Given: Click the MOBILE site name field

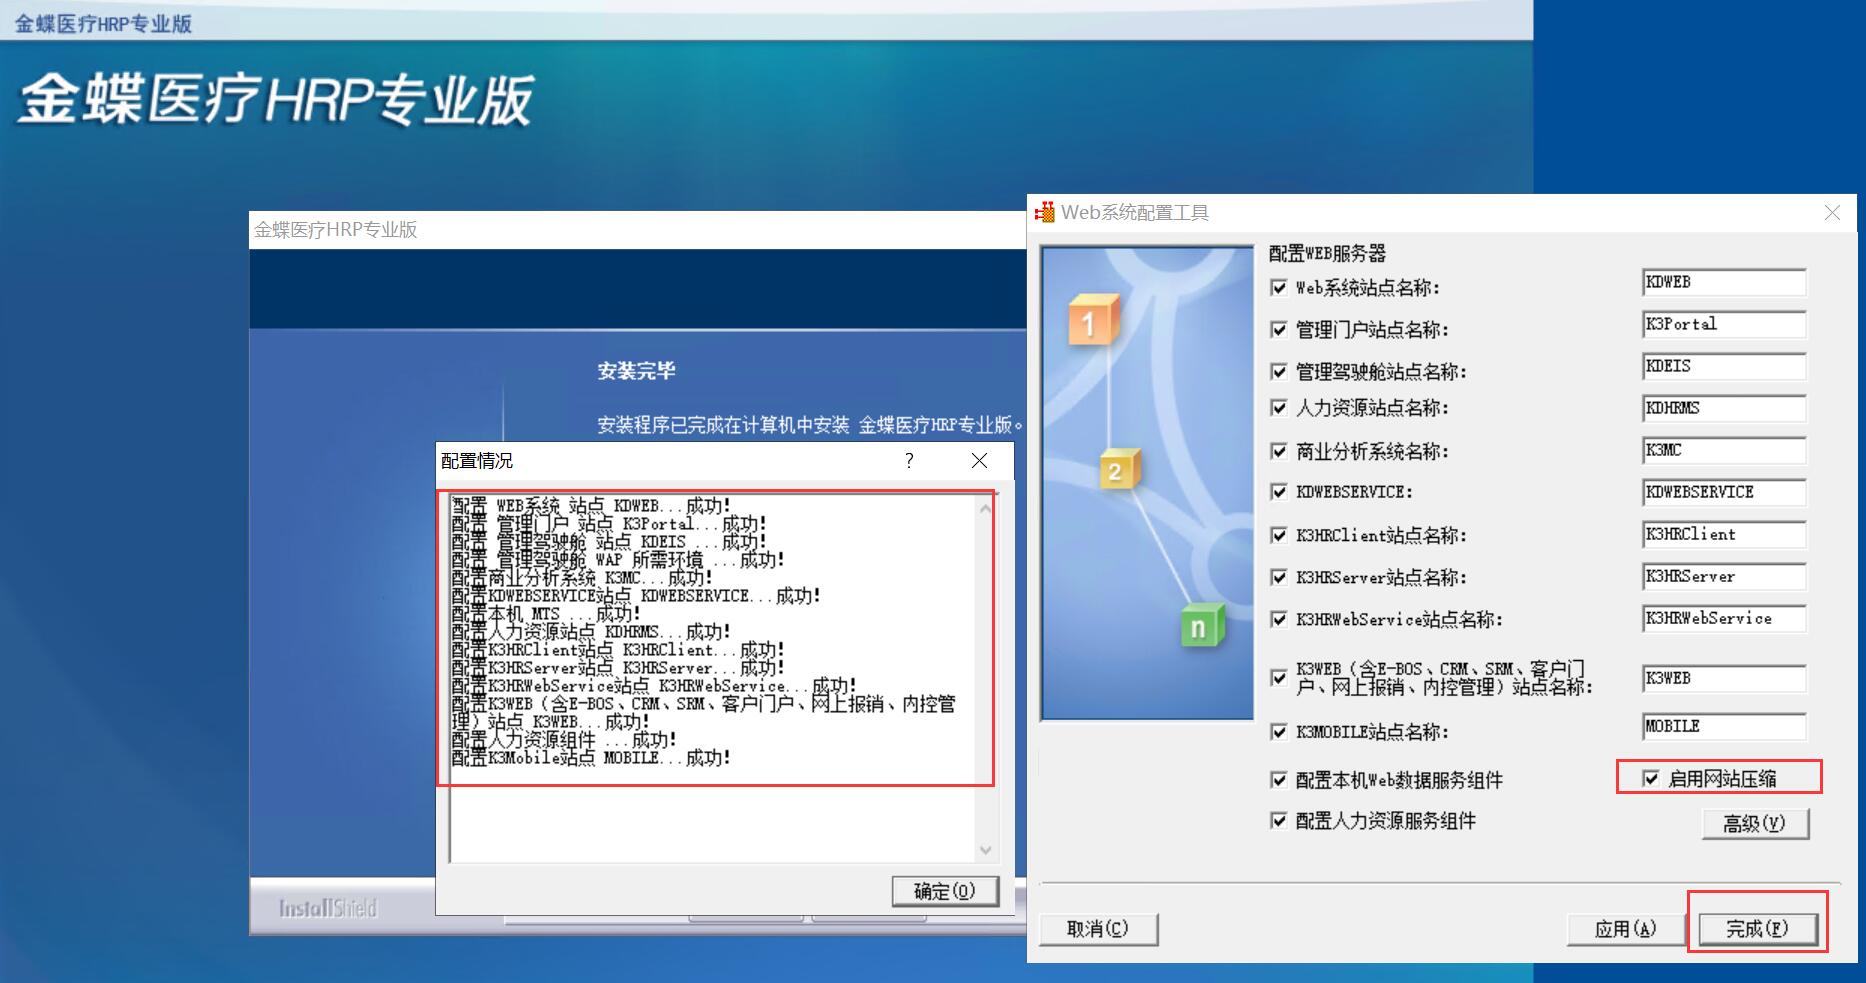Looking at the screenshot, I should [1724, 727].
